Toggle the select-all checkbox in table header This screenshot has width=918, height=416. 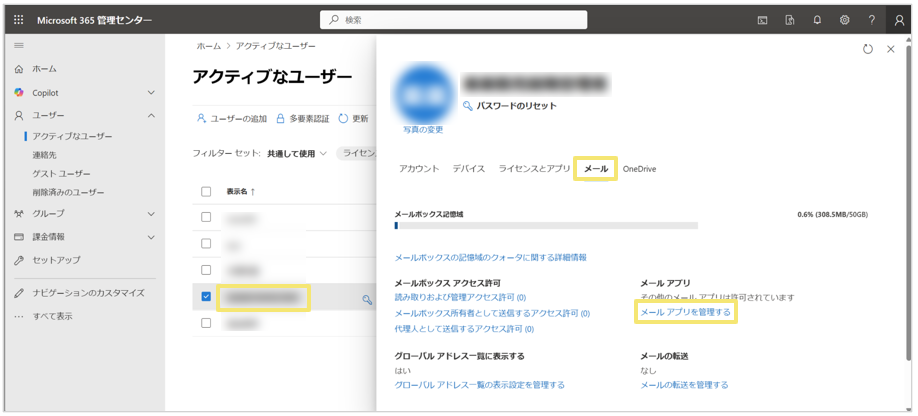(206, 191)
